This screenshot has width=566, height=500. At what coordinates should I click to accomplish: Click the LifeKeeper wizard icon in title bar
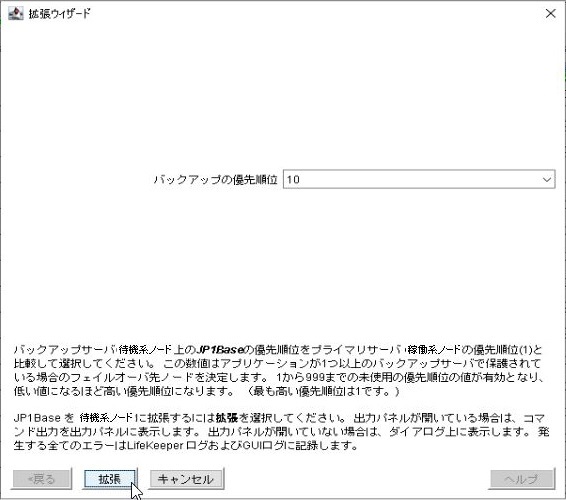[16, 13]
